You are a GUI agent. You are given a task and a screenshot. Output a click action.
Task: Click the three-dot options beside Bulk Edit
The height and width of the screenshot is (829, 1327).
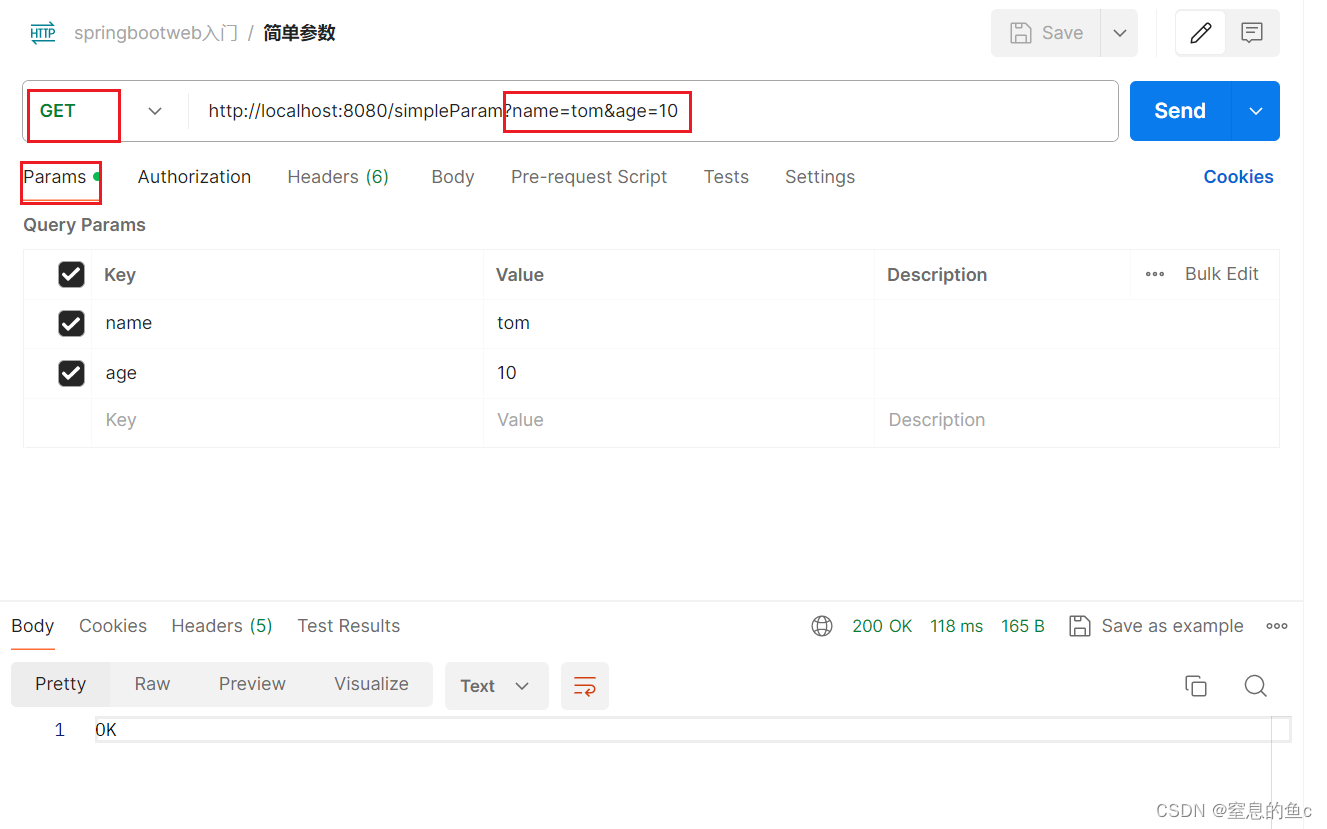coord(1155,274)
